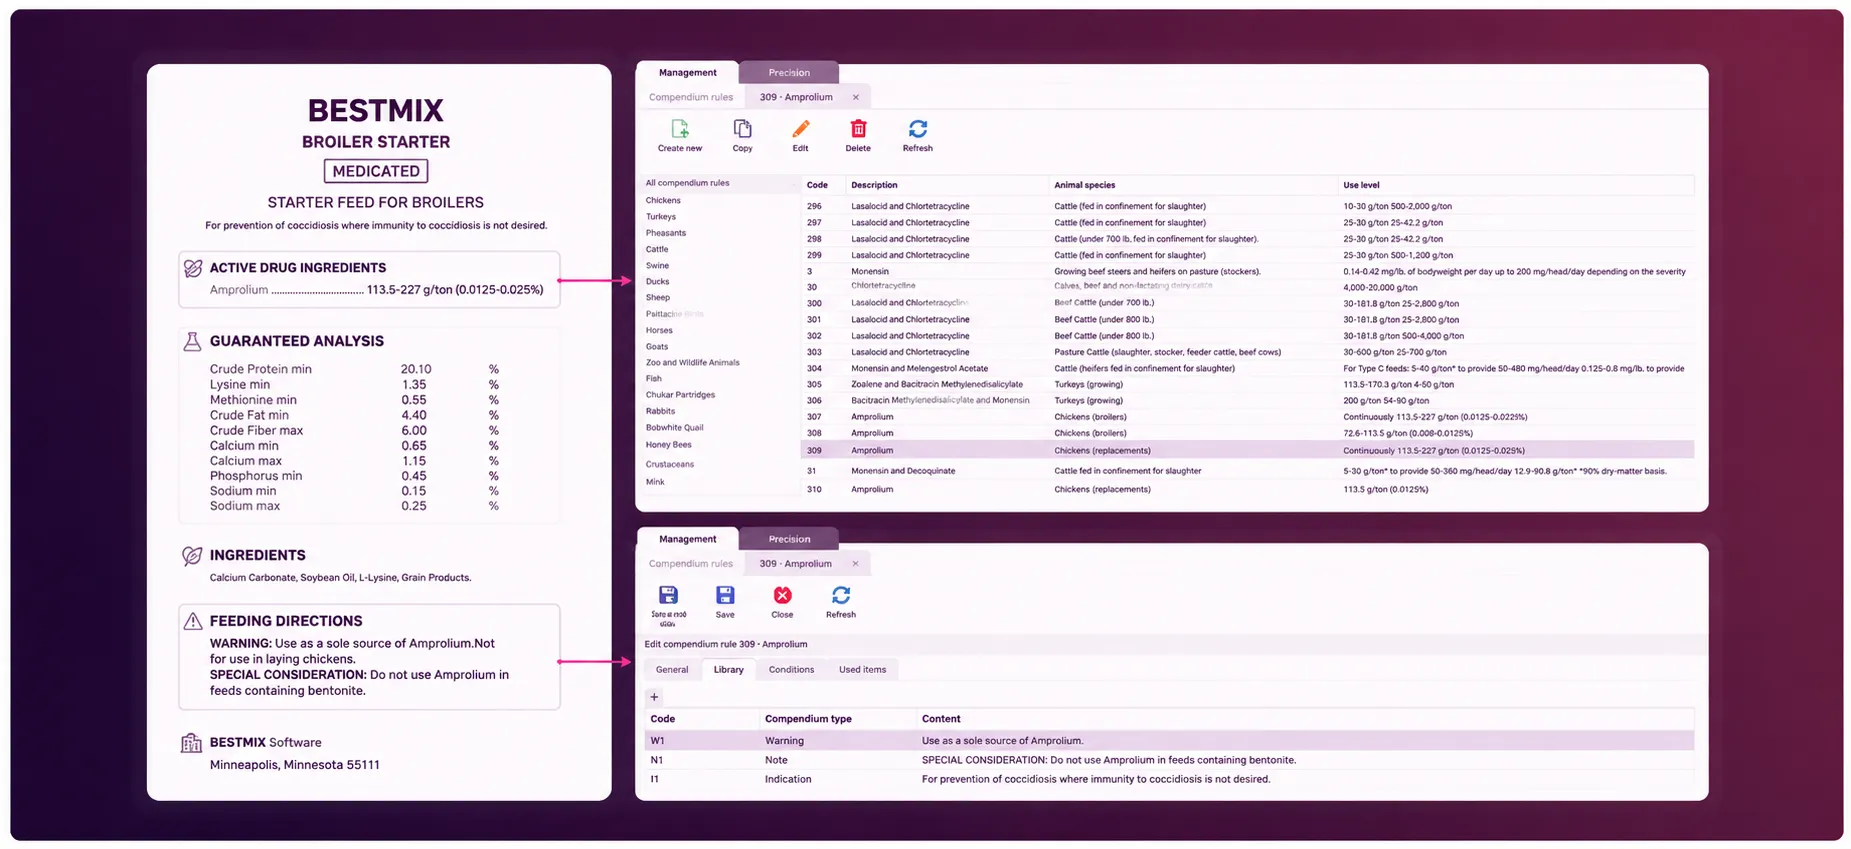The height and width of the screenshot is (849, 1851).
Task: Click the Compendium type column header
Action: (x=808, y=719)
